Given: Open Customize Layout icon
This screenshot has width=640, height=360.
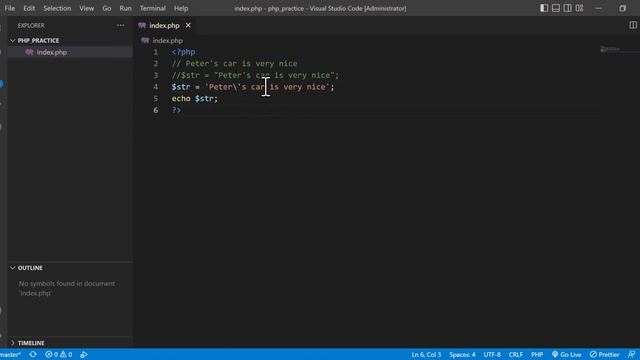Looking at the screenshot, I should tap(580, 8).
